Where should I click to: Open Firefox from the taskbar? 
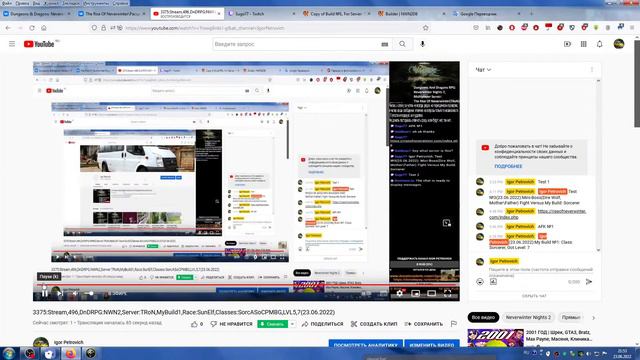70,353
